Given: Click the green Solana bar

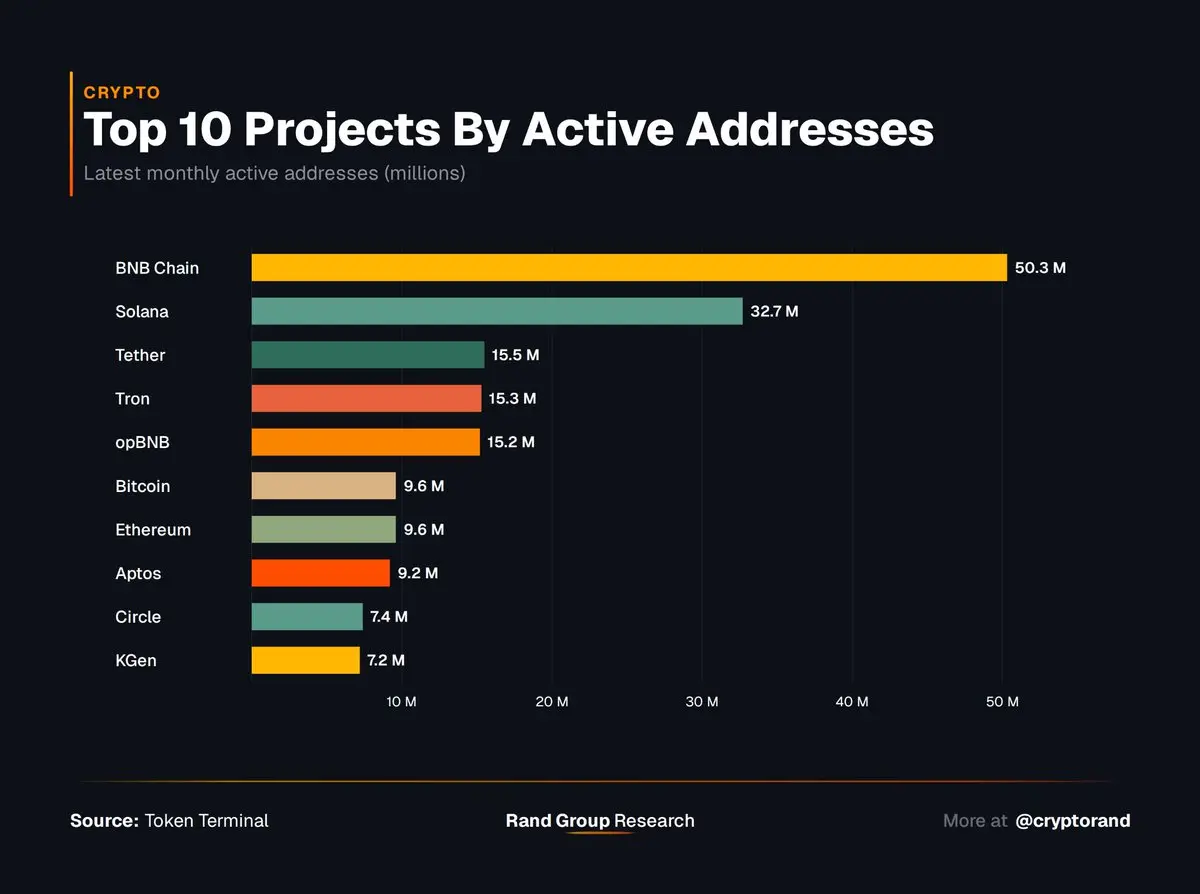Looking at the screenshot, I should pos(497,311).
